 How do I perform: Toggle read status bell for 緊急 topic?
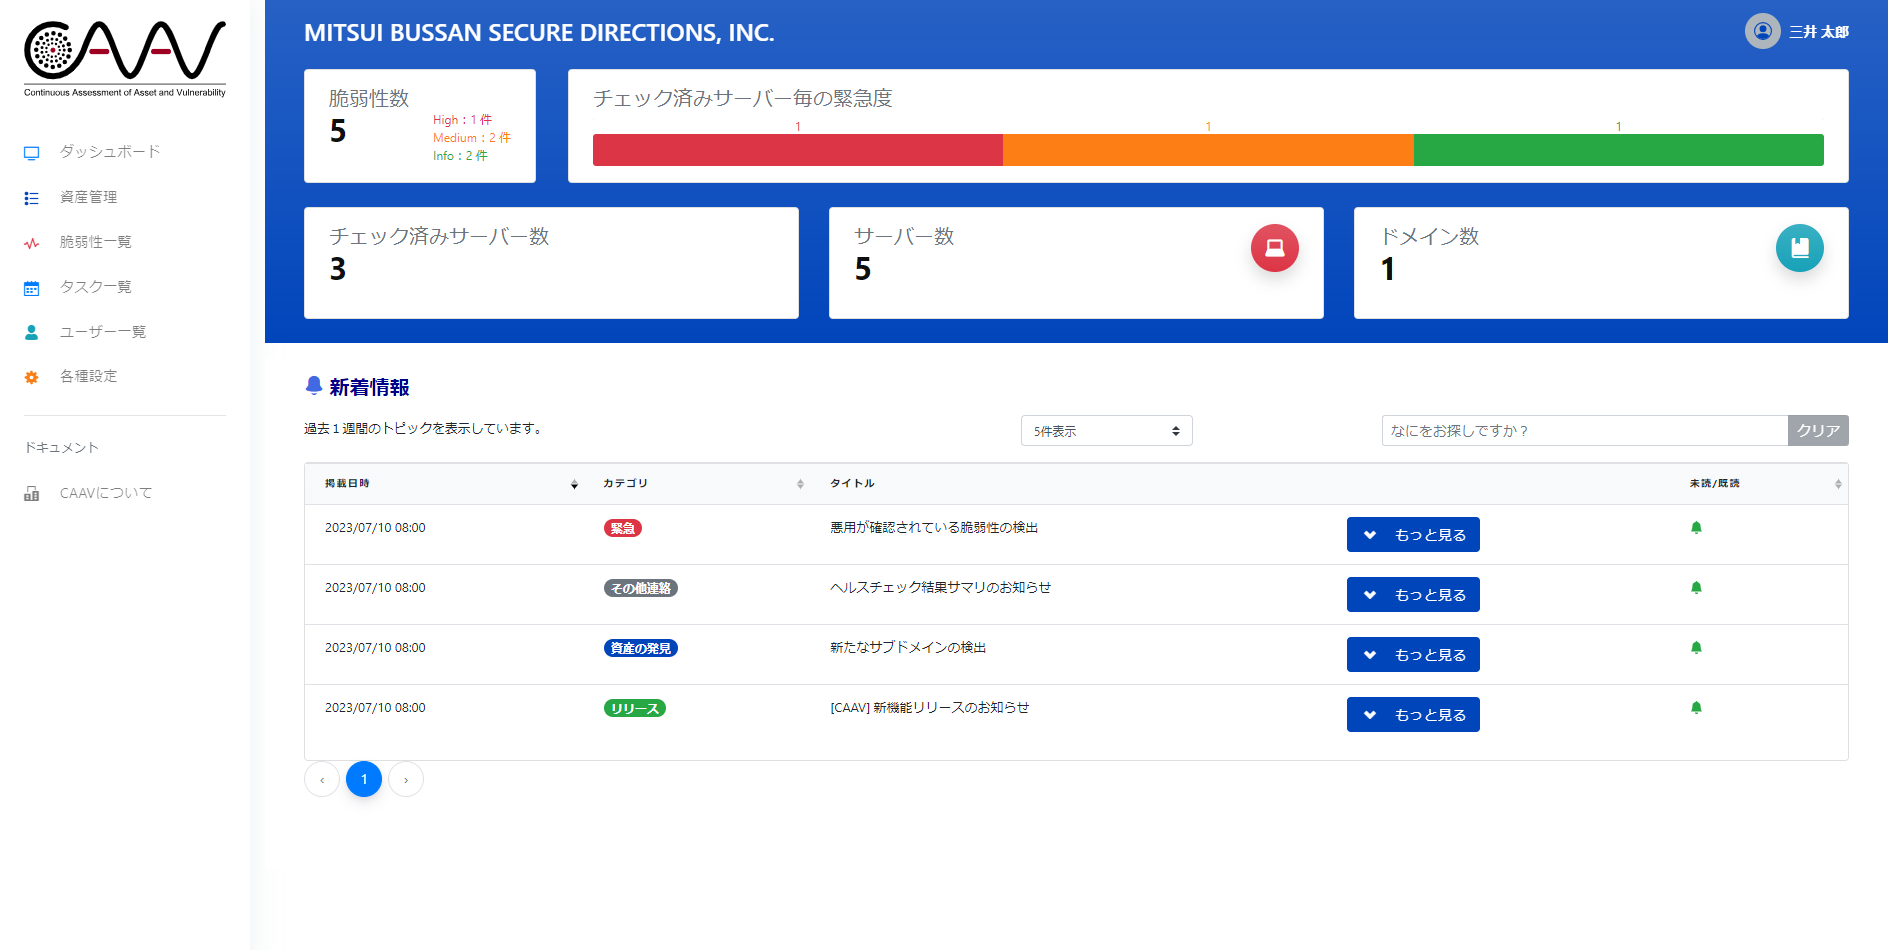click(1695, 527)
